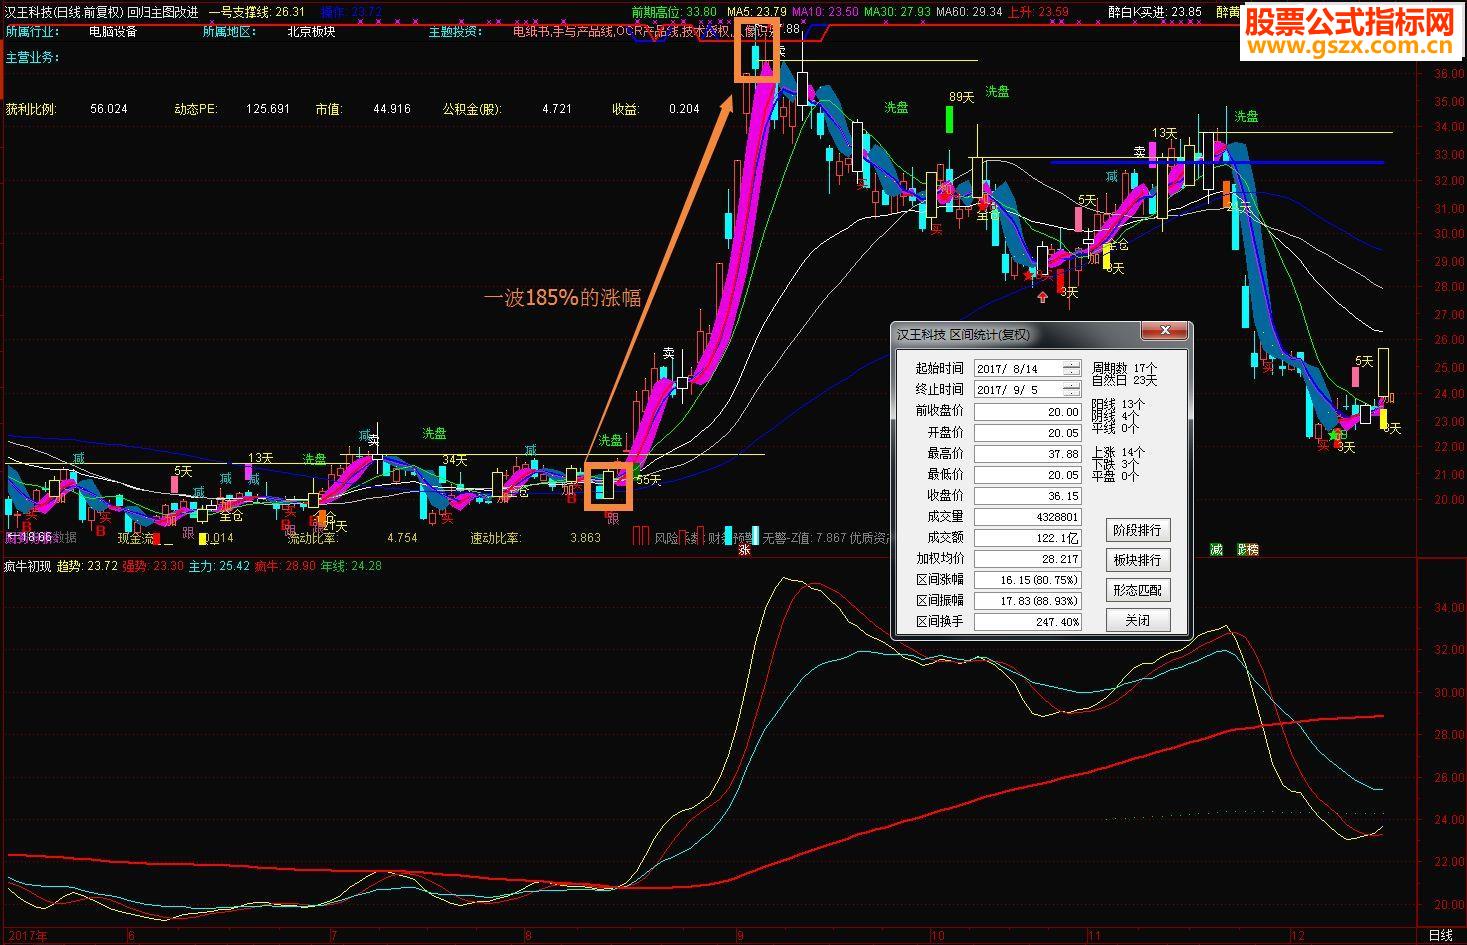This screenshot has width=1467, height=945.
Task: Click the 主力: 25.42 indicator value
Action: [219, 566]
